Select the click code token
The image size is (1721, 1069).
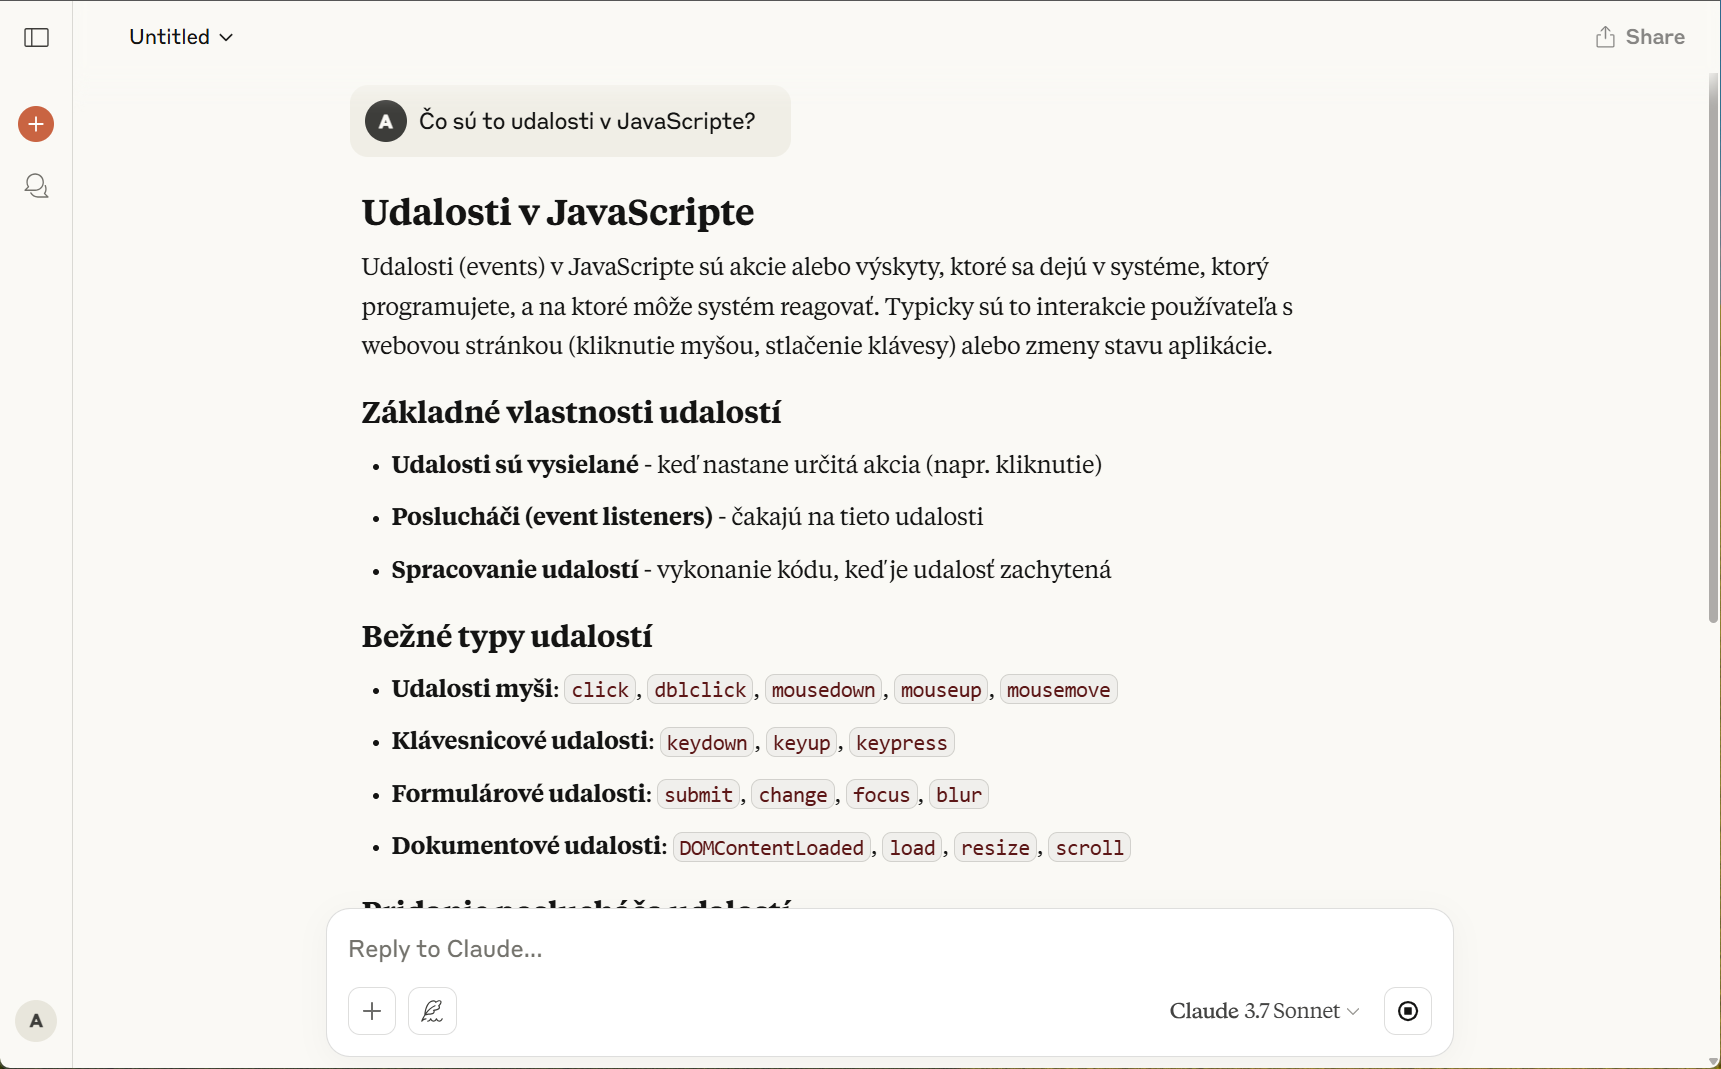point(599,689)
